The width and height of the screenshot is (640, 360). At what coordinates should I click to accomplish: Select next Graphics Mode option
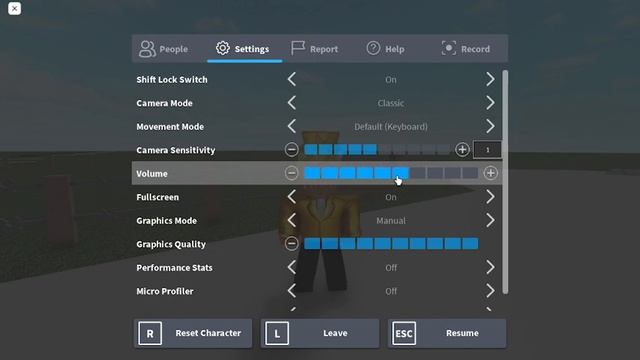click(x=490, y=220)
